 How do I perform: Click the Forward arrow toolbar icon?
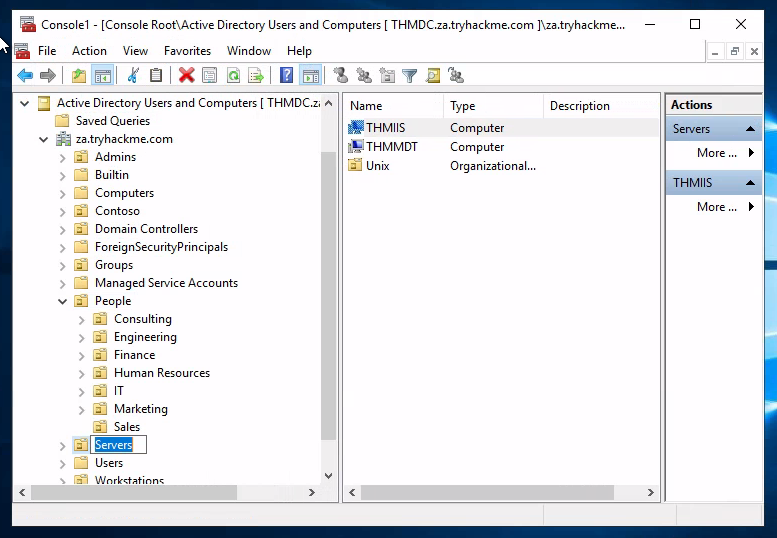[x=48, y=76]
